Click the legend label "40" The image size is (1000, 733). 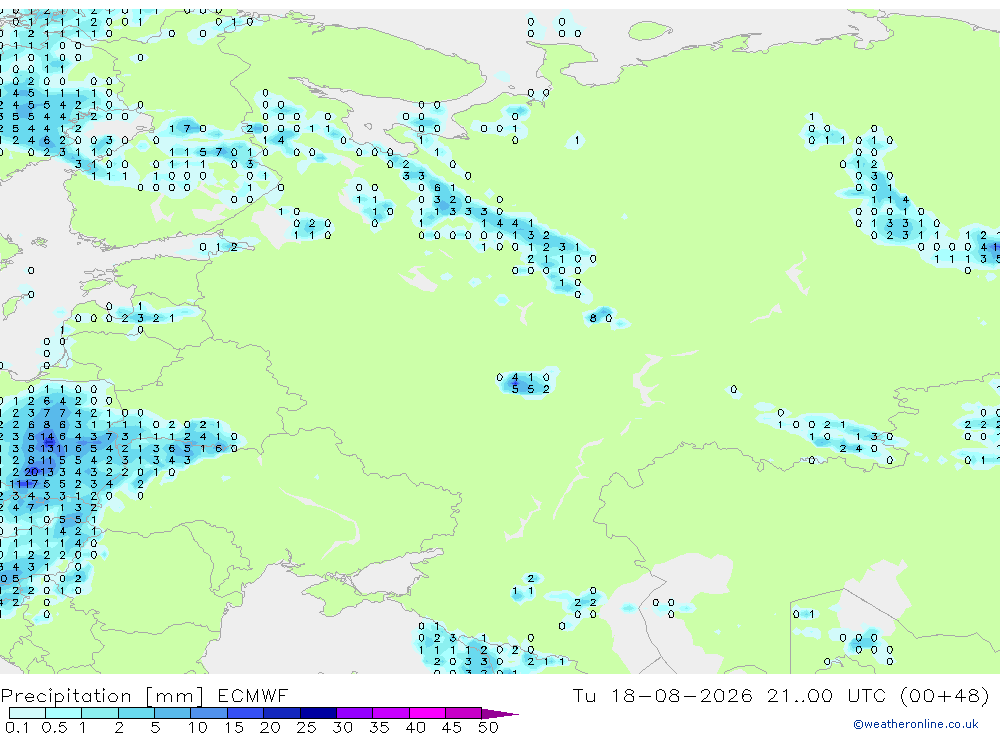415,727
